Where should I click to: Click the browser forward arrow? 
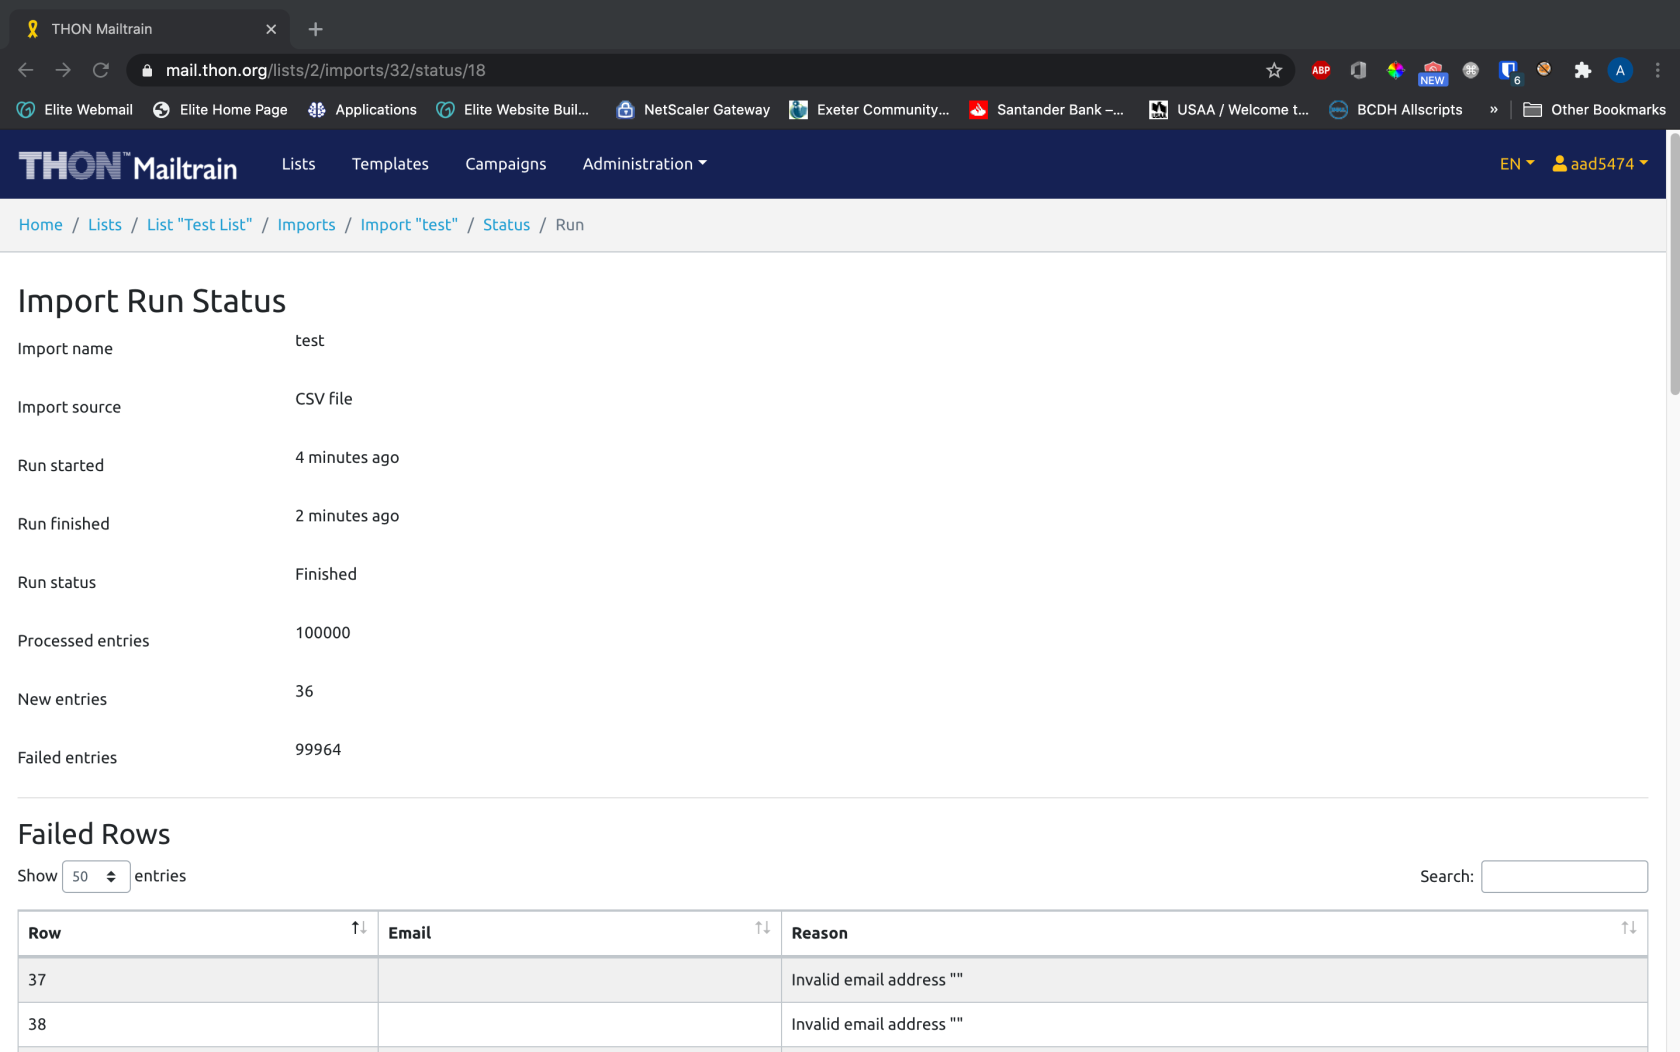[63, 70]
